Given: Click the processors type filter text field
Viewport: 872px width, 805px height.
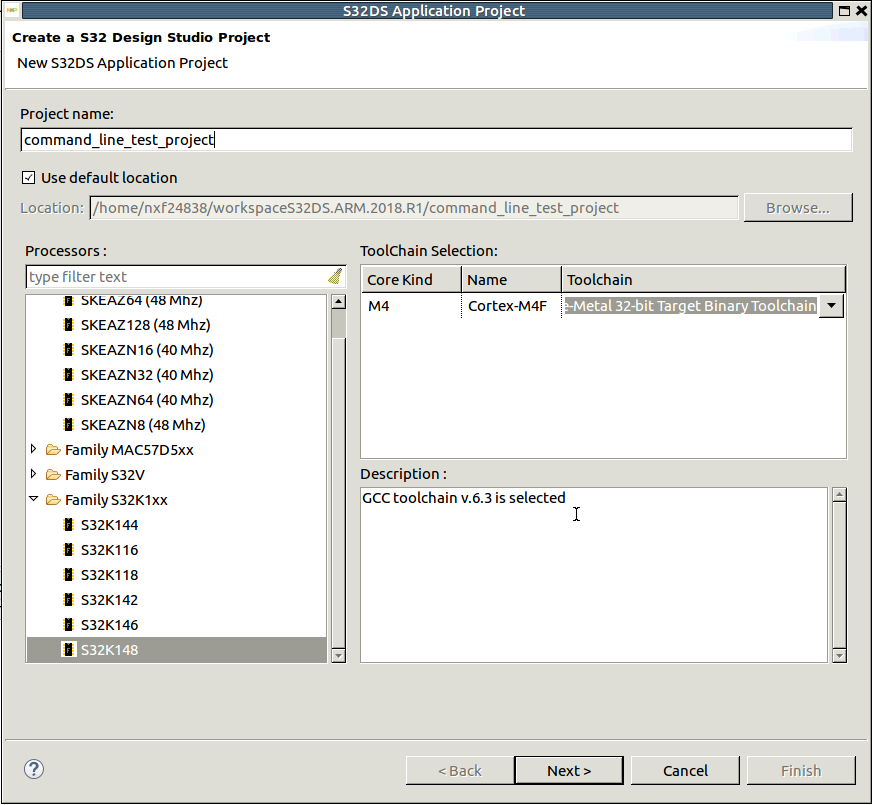Looking at the screenshot, I should 177,277.
